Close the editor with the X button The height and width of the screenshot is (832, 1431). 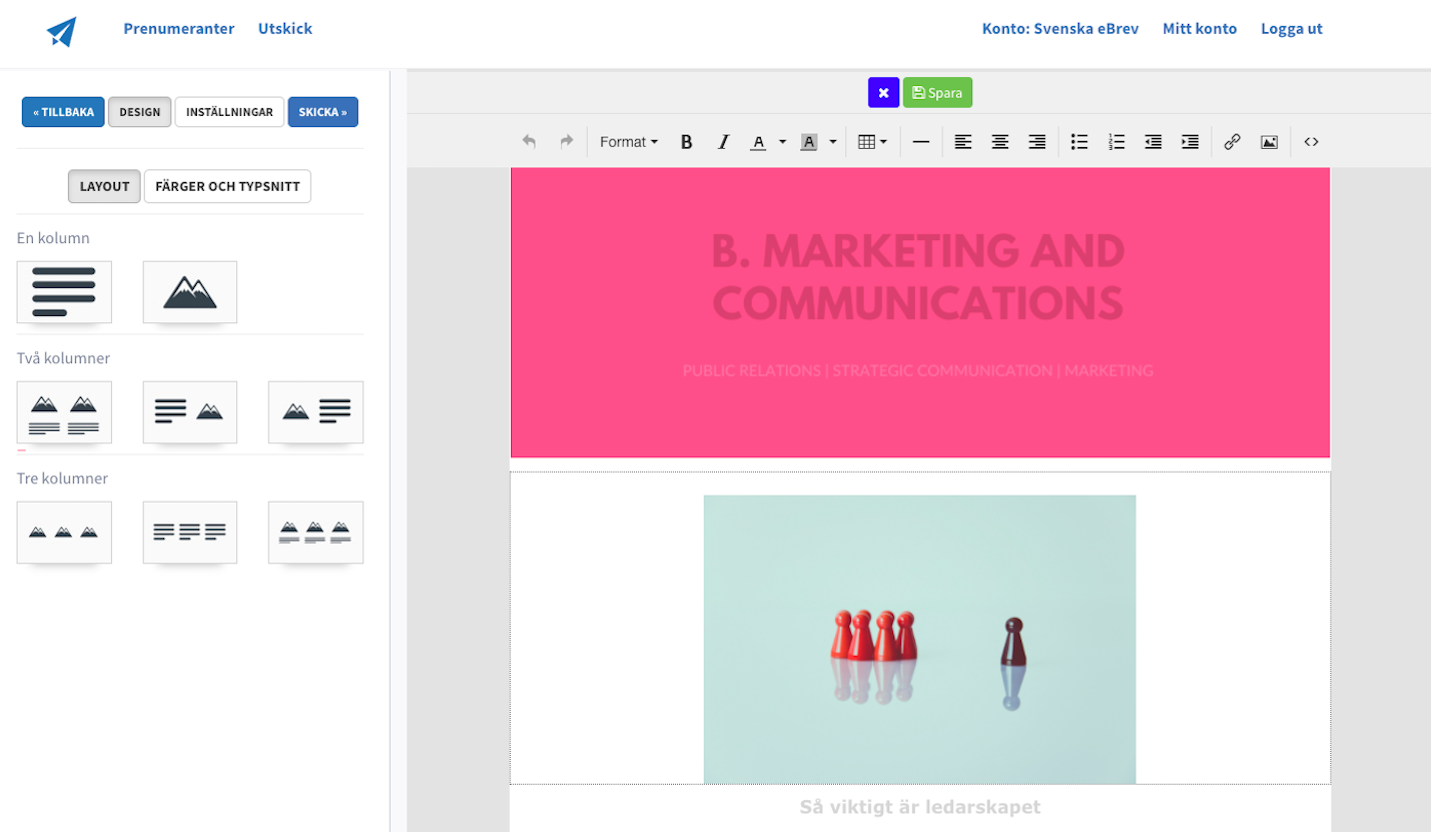pyautogui.click(x=883, y=93)
